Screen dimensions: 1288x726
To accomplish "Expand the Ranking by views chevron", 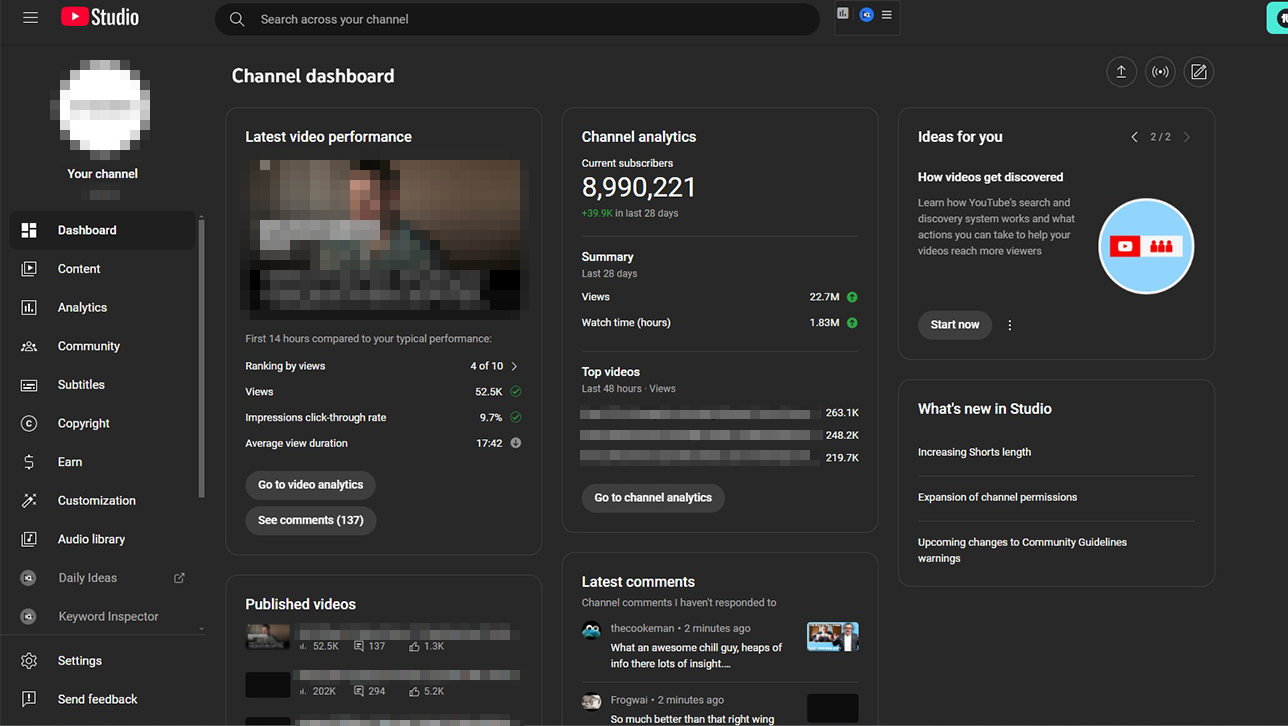I will coord(515,366).
